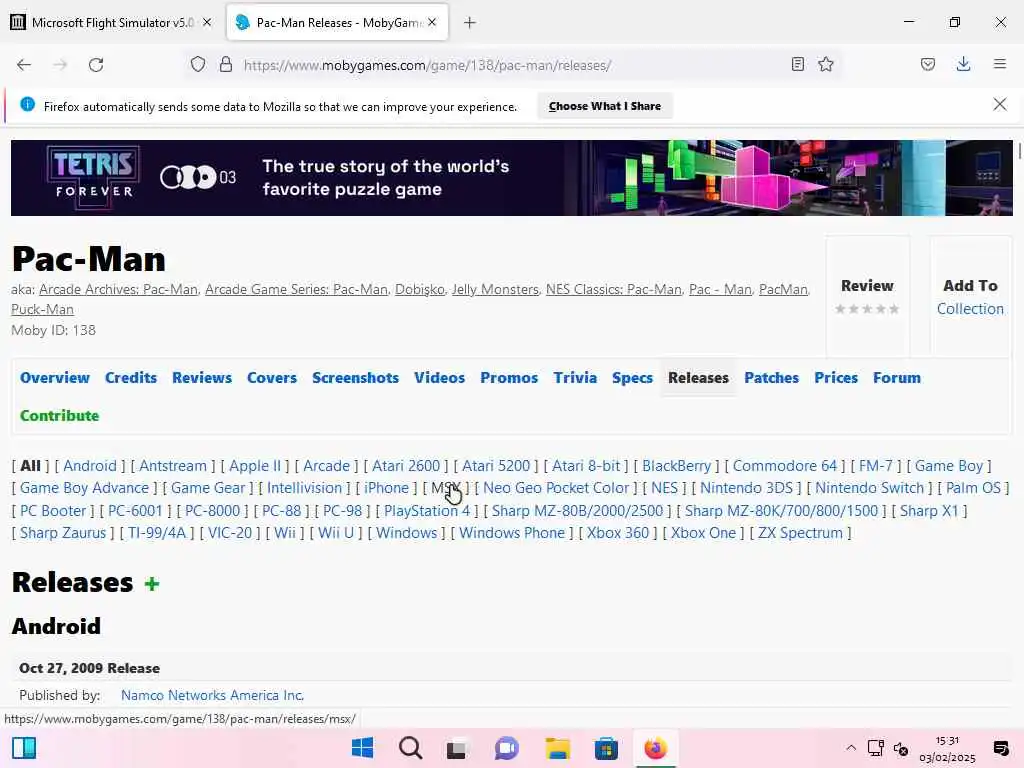Open the Trivia tab
The height and width of the screenshot is (768, 1024).
point(575,377)
